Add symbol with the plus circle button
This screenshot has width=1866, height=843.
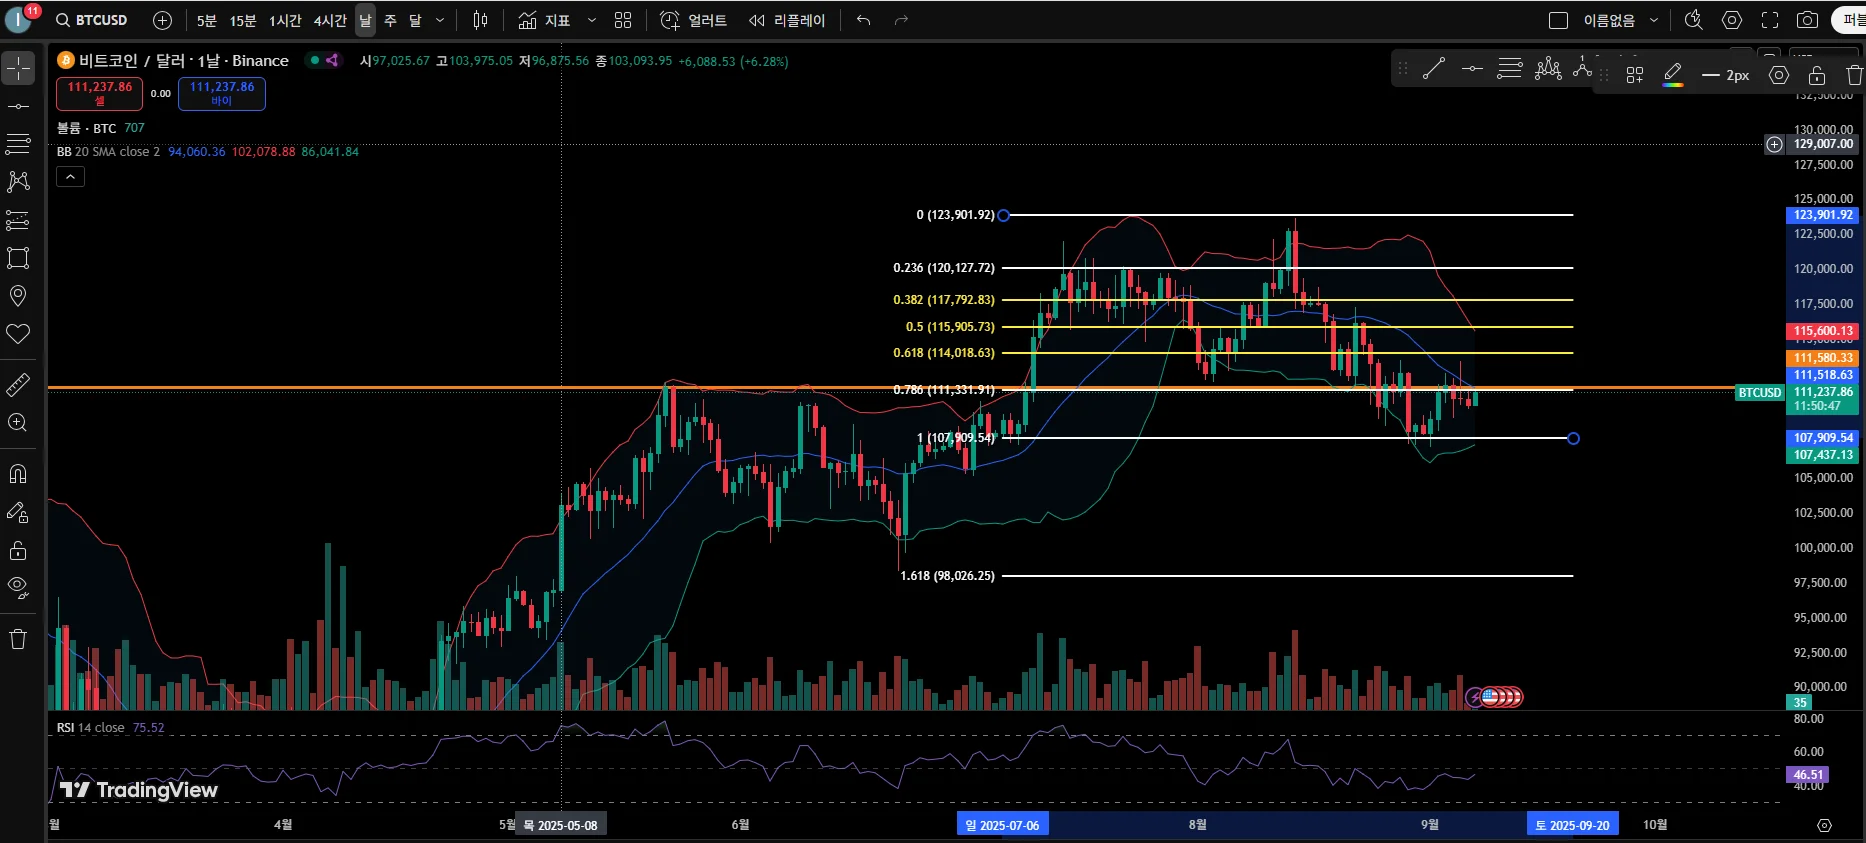pyautogui.click(x=162, y=20)
